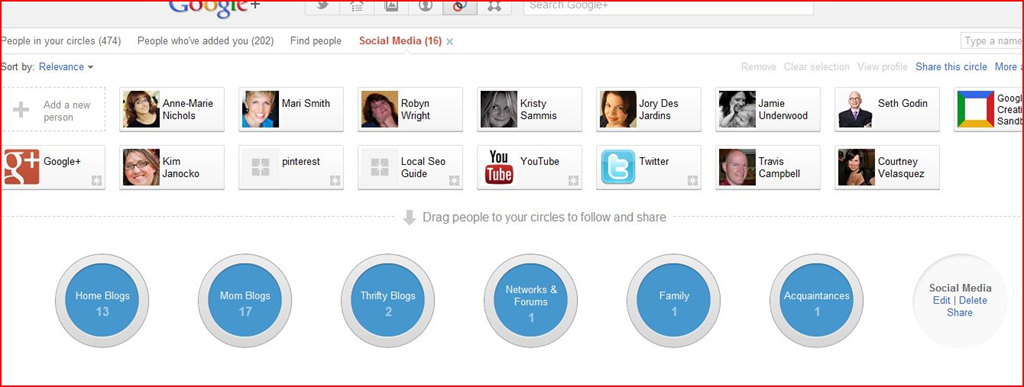
Task: Select the Social Media (16) tab
Action: [x=400, y=41]
